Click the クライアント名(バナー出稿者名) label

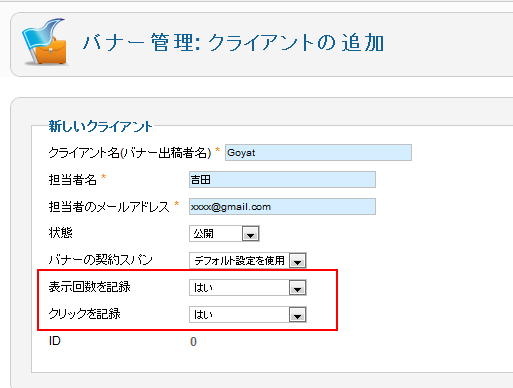(x=130, y=153)
